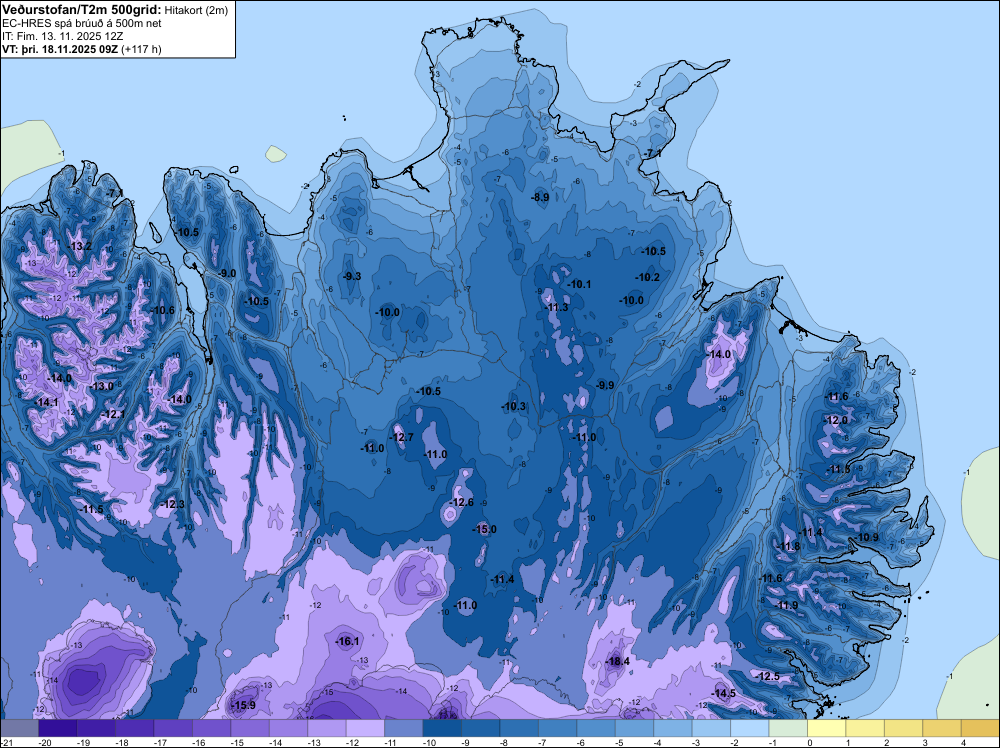Select the pale yellow legend swatch between 0 and 1
Screen dimensions: 1000x748
(827, 728)
